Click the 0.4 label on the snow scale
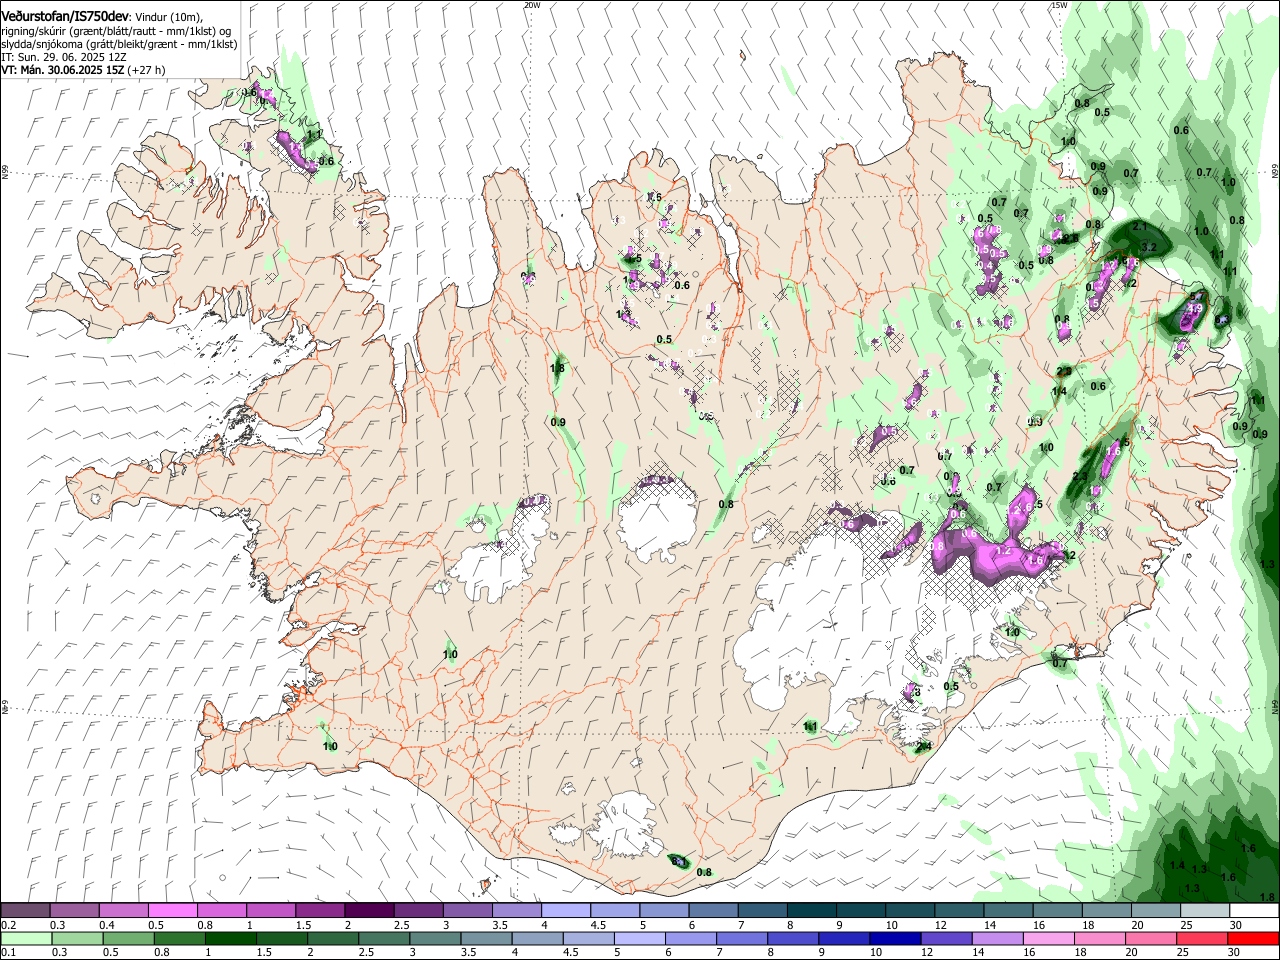Image resolution: width=1280 pixels, height=960 pixels. click(106, 925)
